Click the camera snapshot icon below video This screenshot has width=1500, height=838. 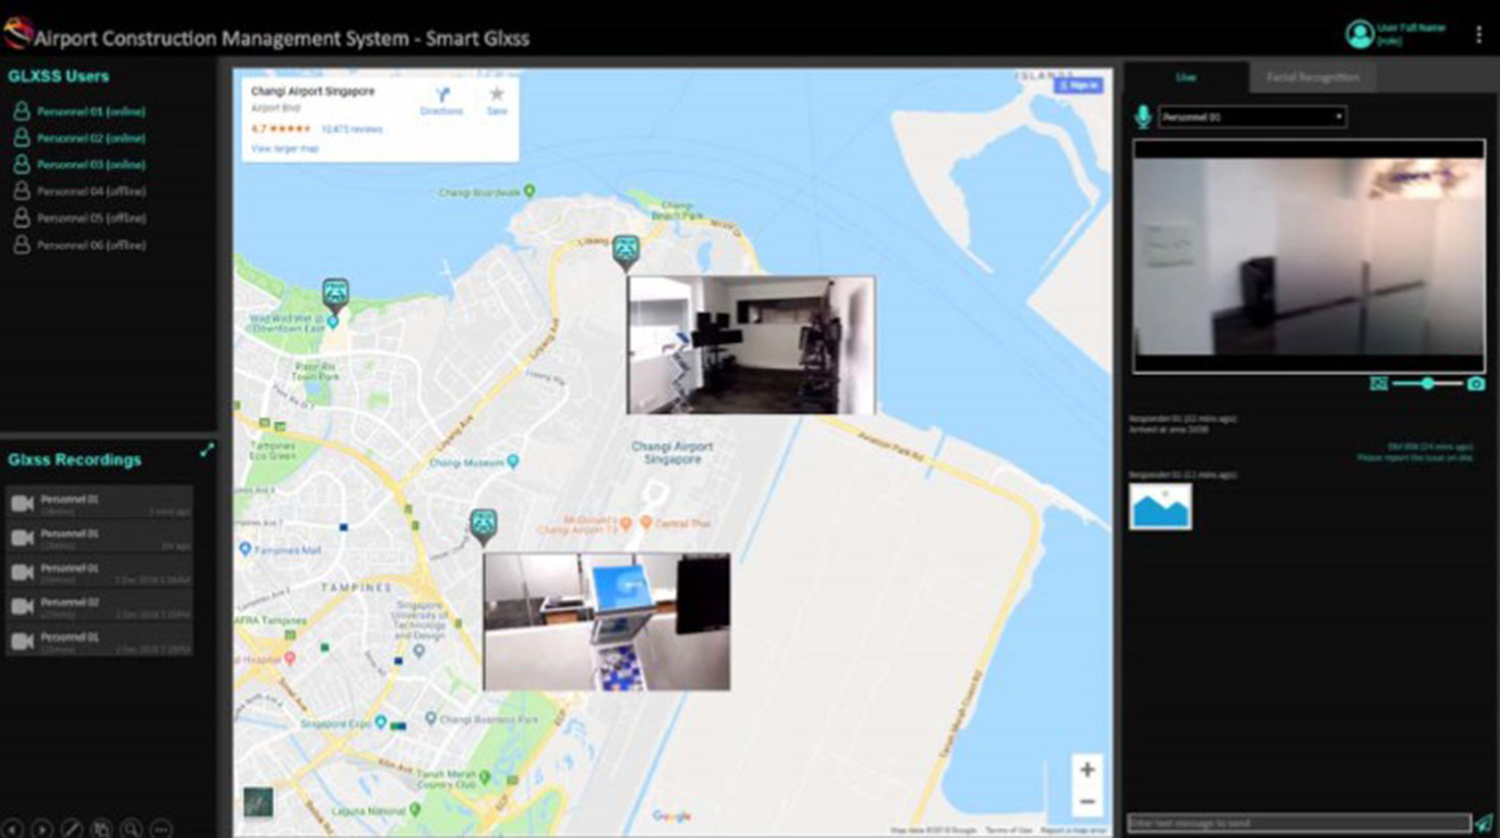[1476, 384]
